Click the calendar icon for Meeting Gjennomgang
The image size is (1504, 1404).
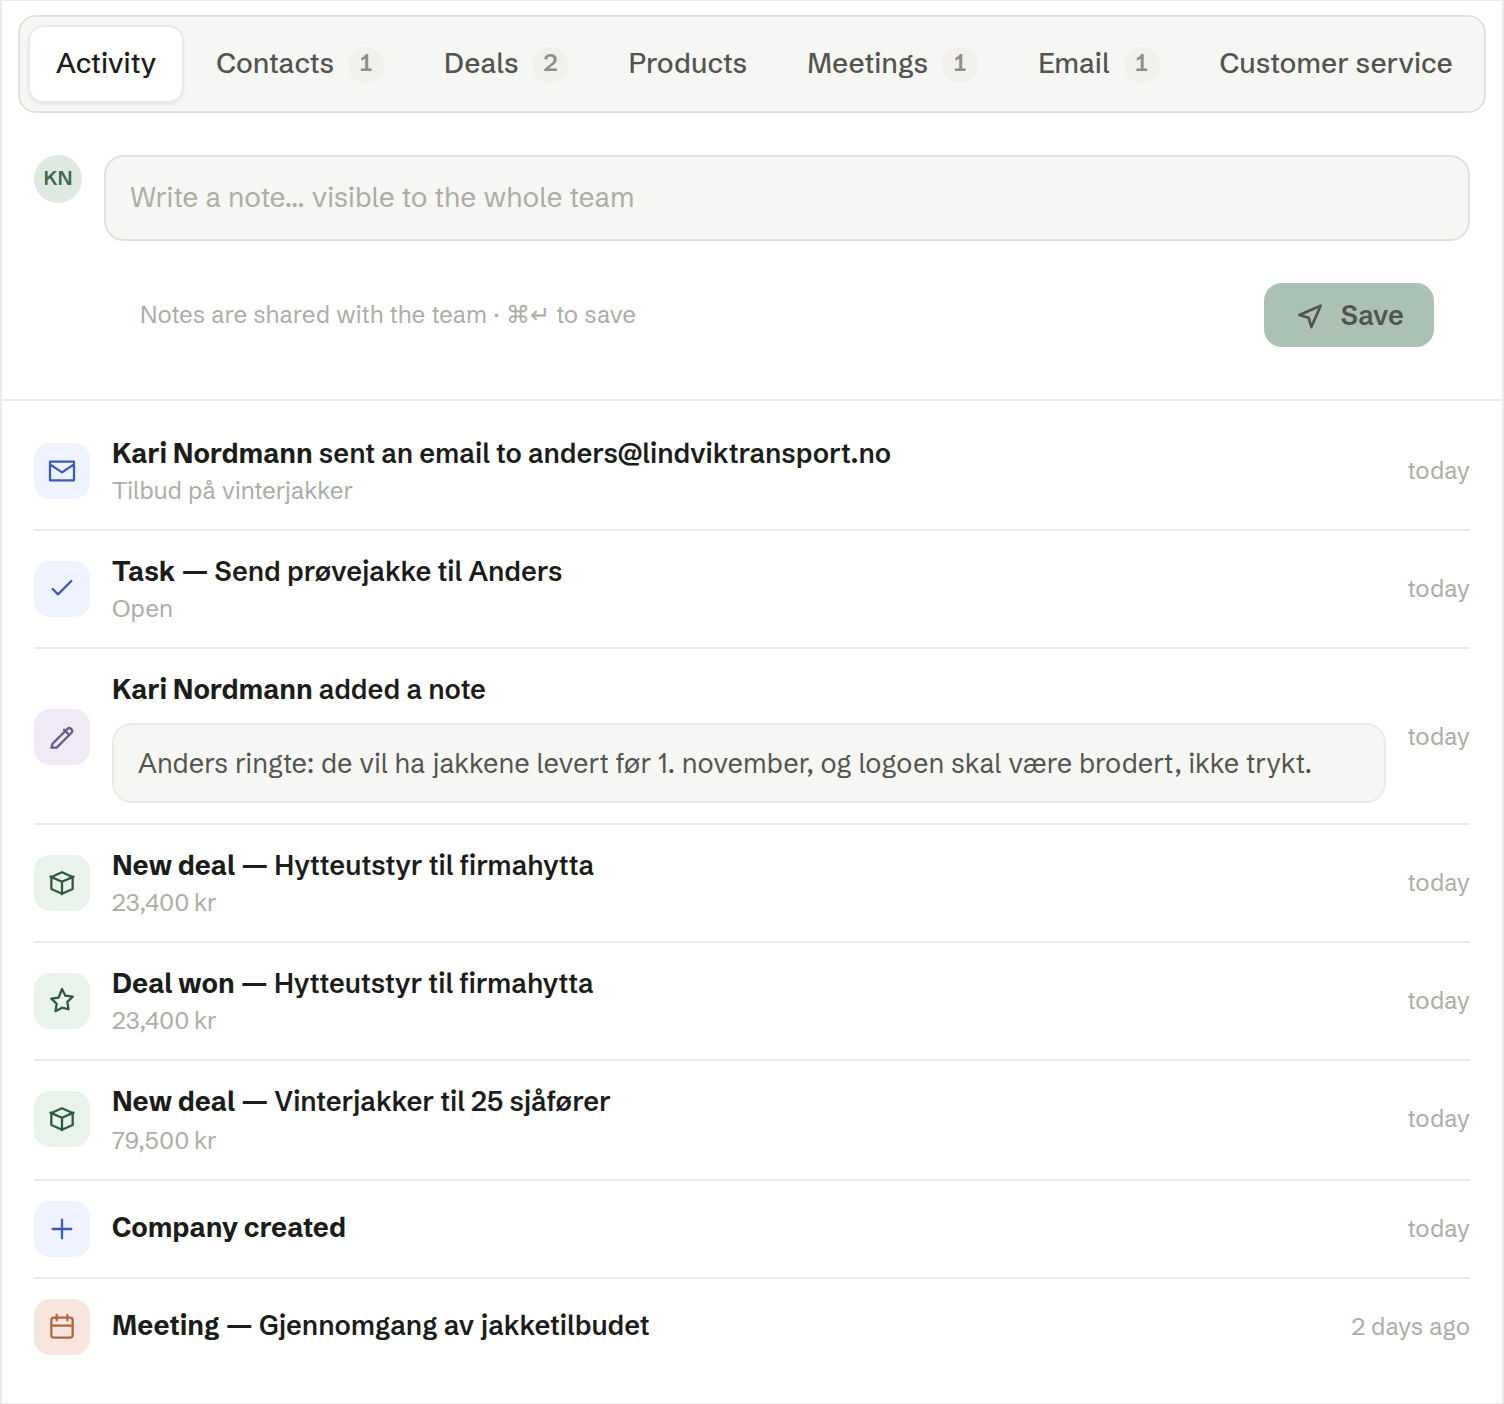click(62, 1327)
